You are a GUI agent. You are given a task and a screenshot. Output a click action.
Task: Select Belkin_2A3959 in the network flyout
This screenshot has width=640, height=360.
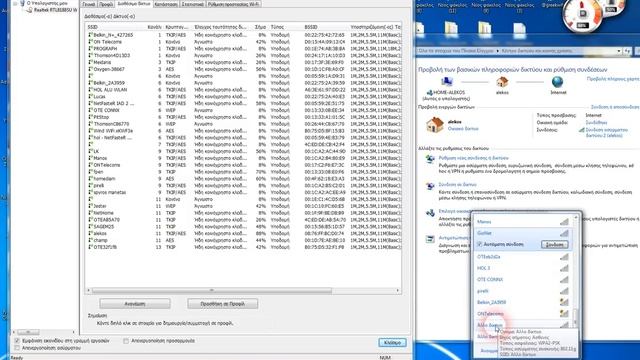coord(522,302)
